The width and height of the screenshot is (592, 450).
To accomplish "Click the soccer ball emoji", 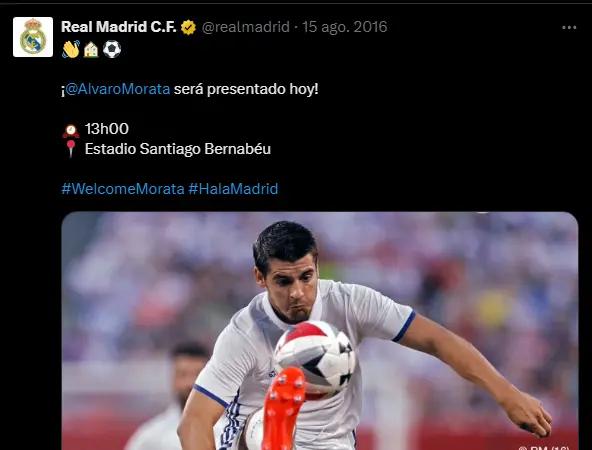I will coord(112,49).
